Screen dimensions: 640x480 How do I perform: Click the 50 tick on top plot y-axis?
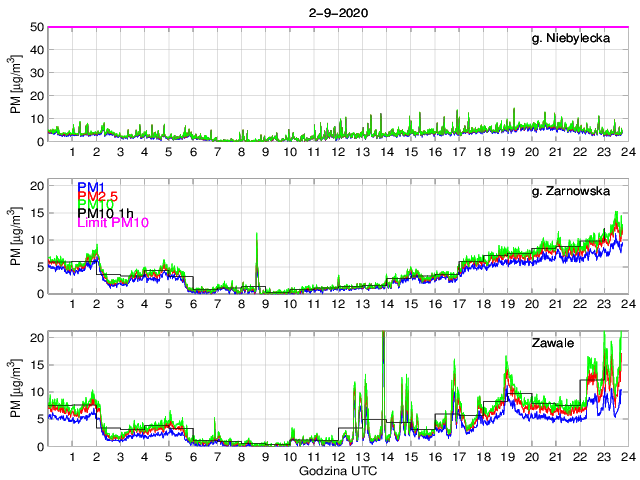(x=35, y=27)
